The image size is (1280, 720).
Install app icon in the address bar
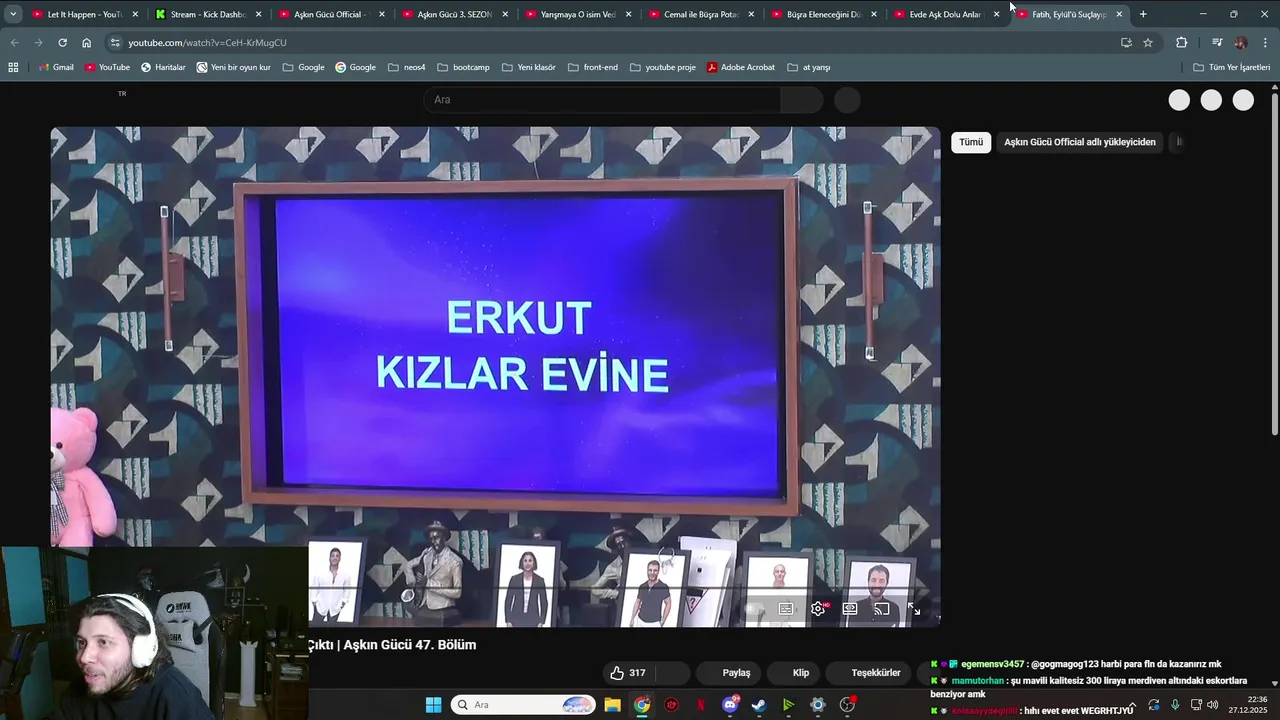click(x=1126, y=43)
